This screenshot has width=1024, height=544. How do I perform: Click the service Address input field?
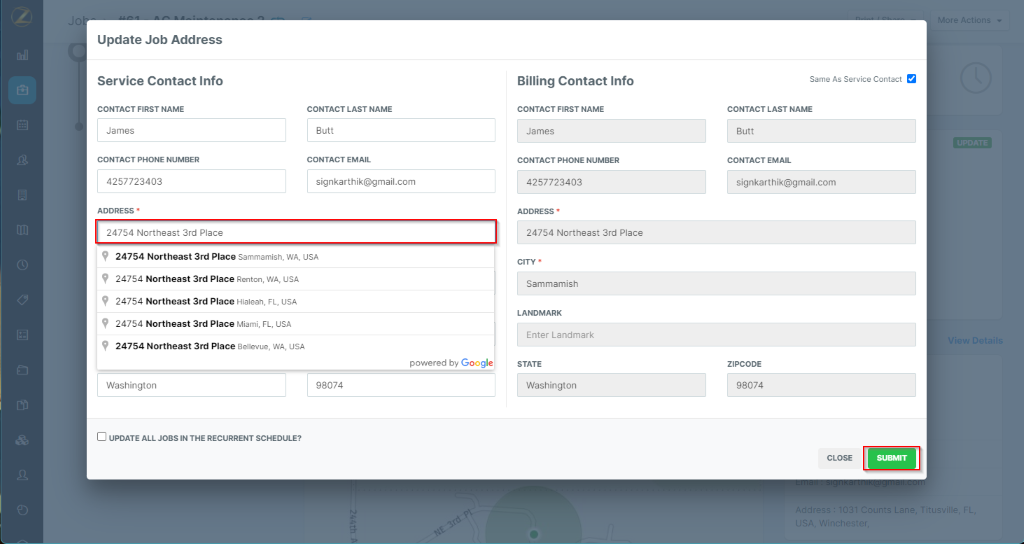pos(296,232)
